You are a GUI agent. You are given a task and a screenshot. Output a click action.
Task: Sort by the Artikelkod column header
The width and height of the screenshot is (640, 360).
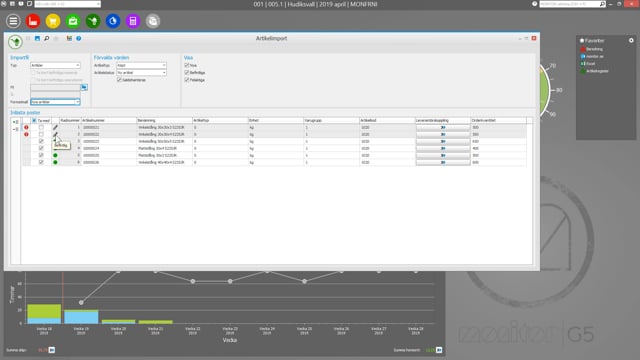tap(387, 120)
